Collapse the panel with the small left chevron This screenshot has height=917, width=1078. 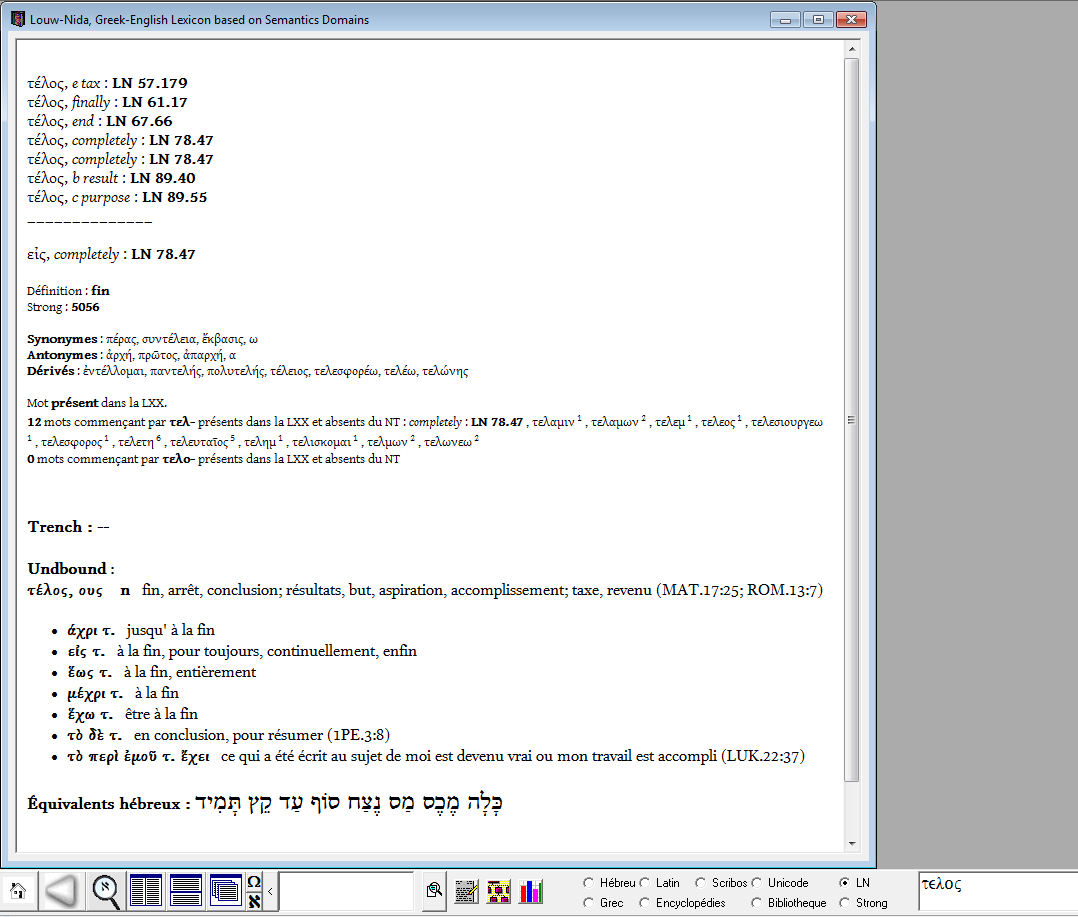(270, 892)
